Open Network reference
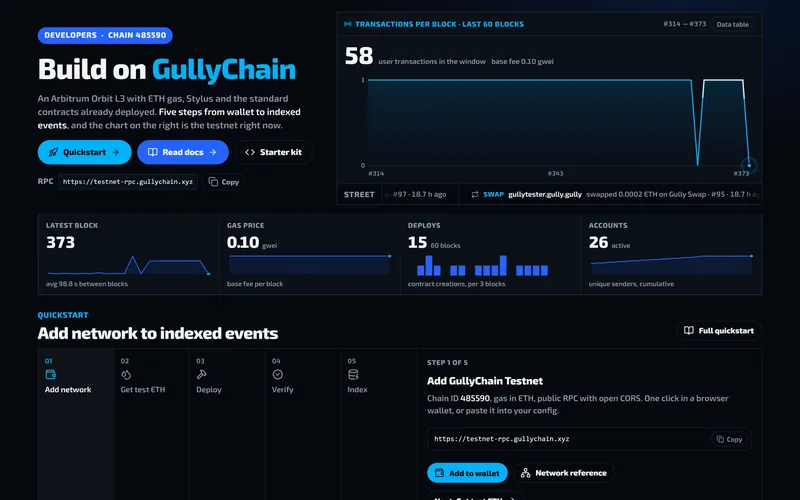 (x=564, y=473)
